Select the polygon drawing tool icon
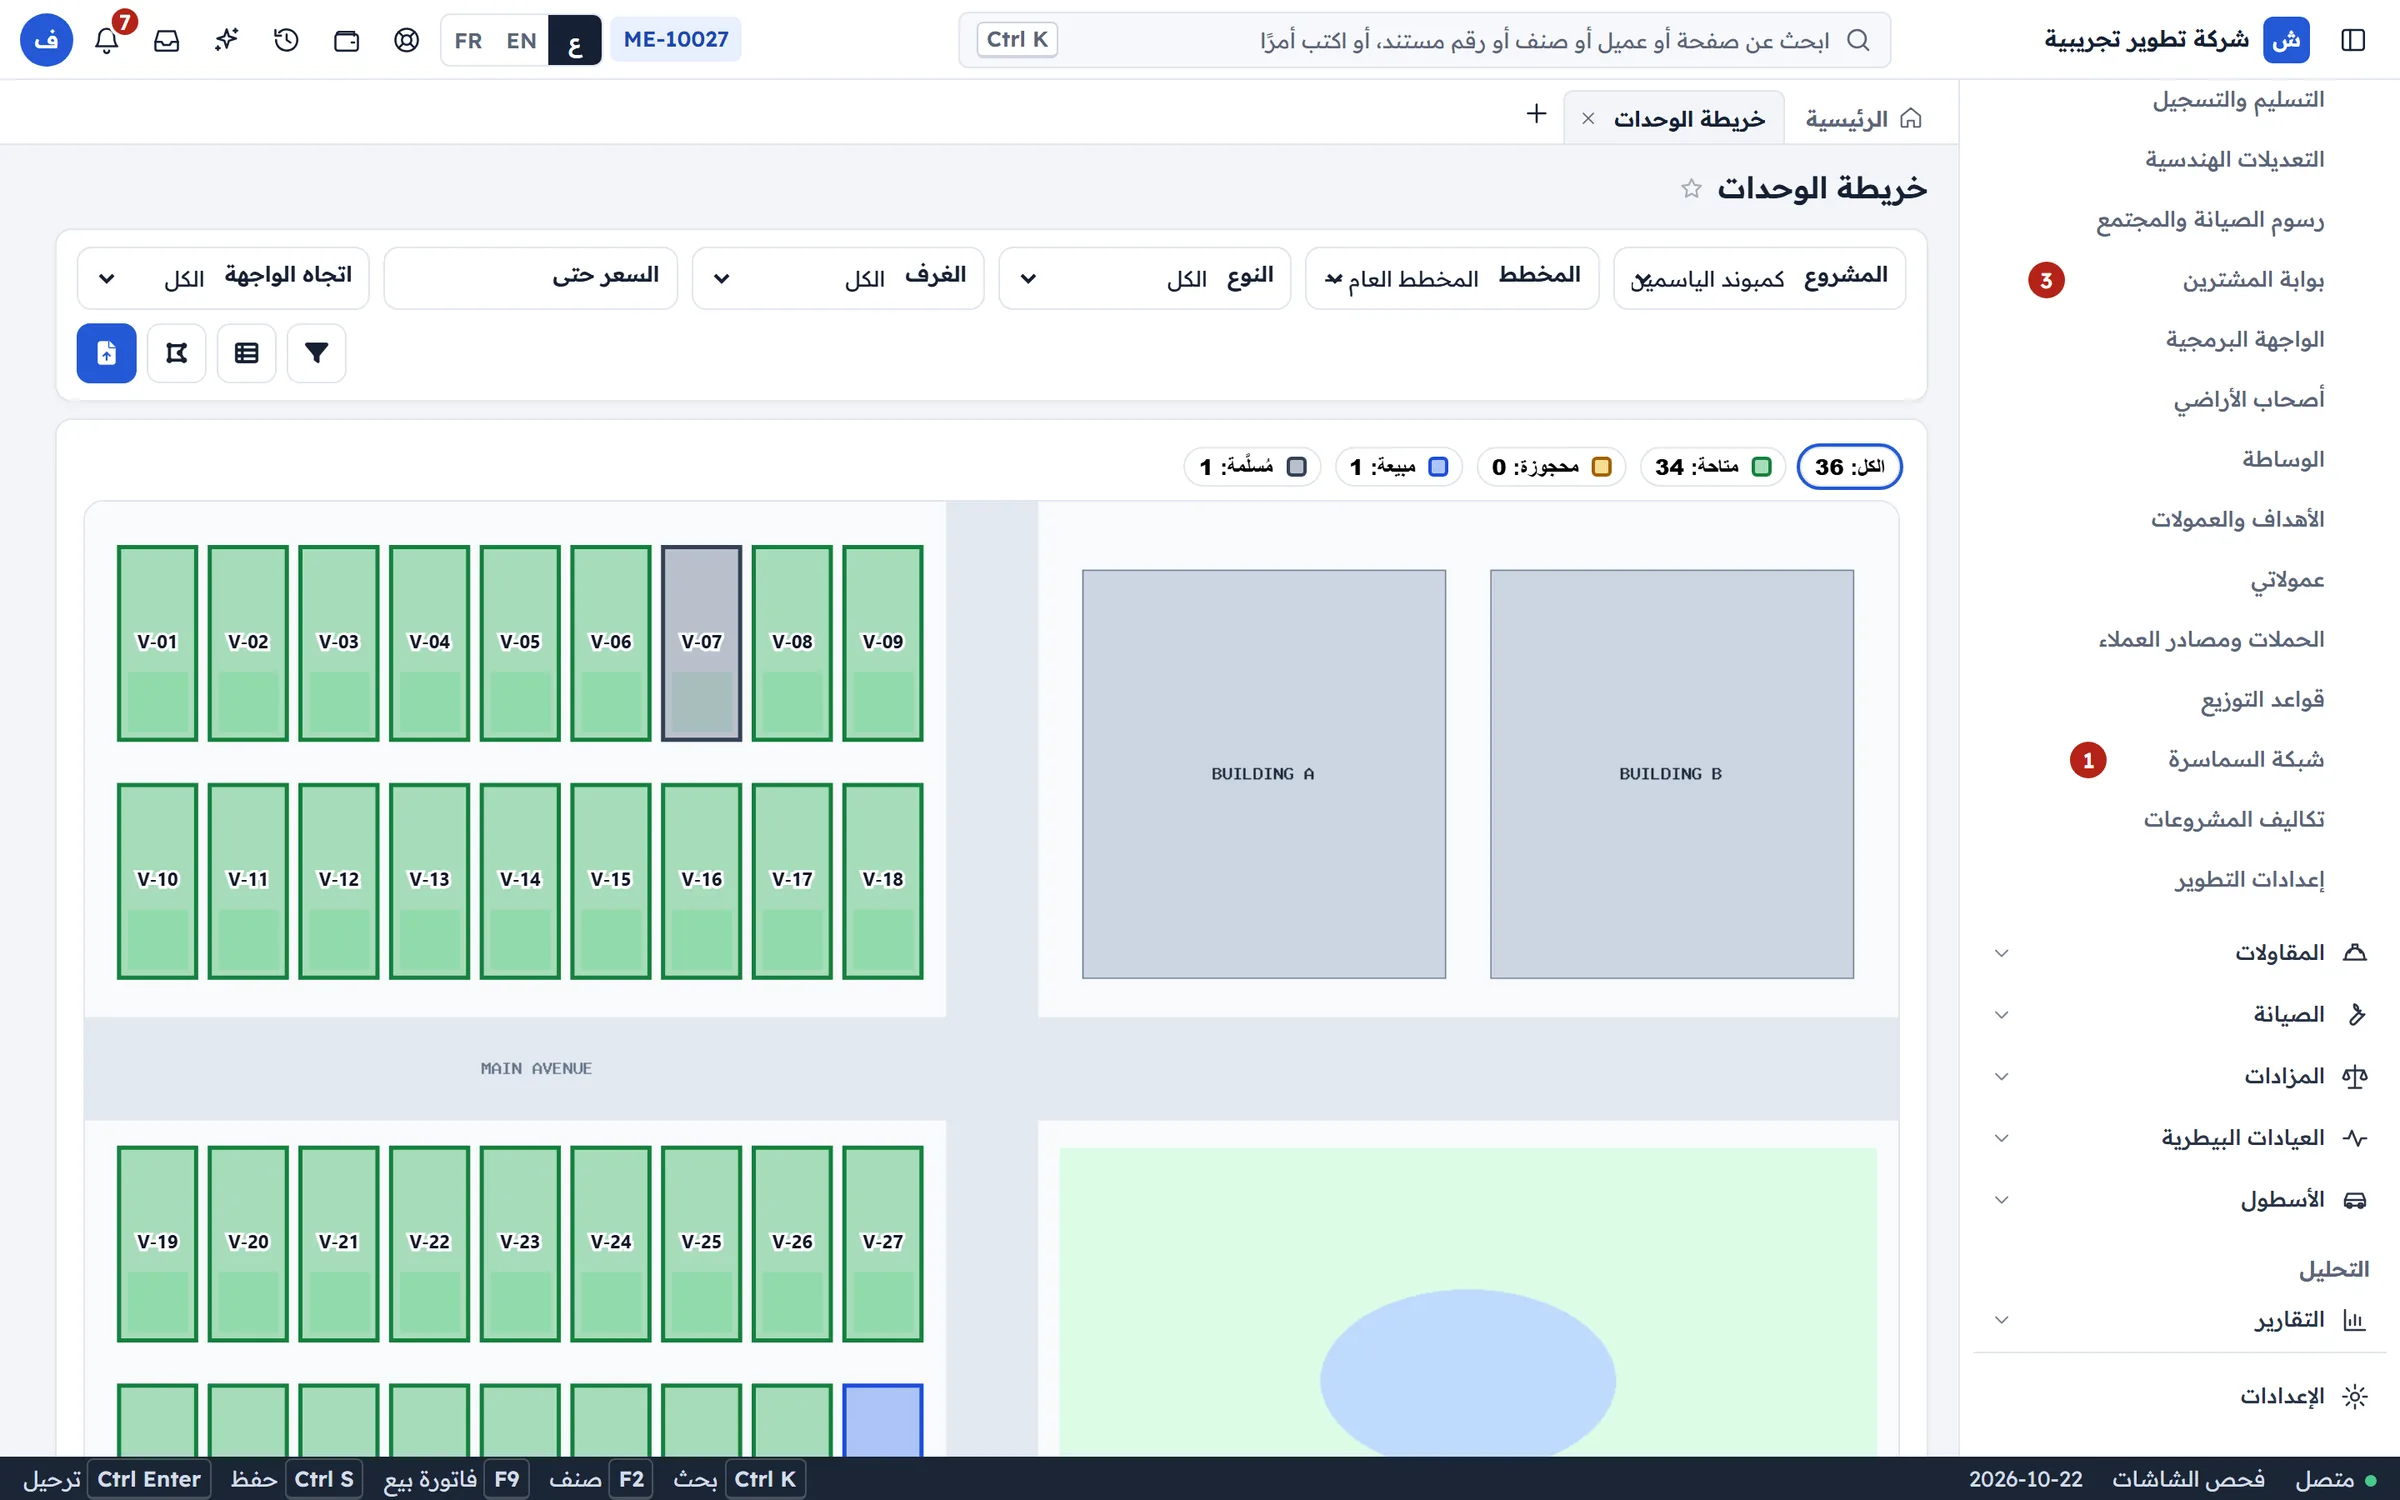The width and height of the screenshot is (2400, 1500). coord(177,353)
